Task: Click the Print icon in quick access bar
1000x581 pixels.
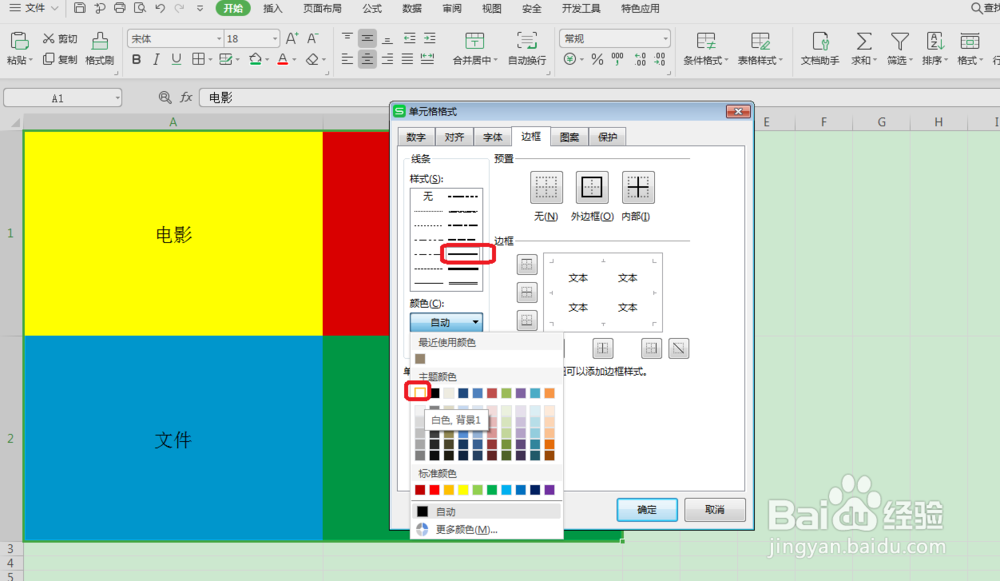Action: point(119,8)
